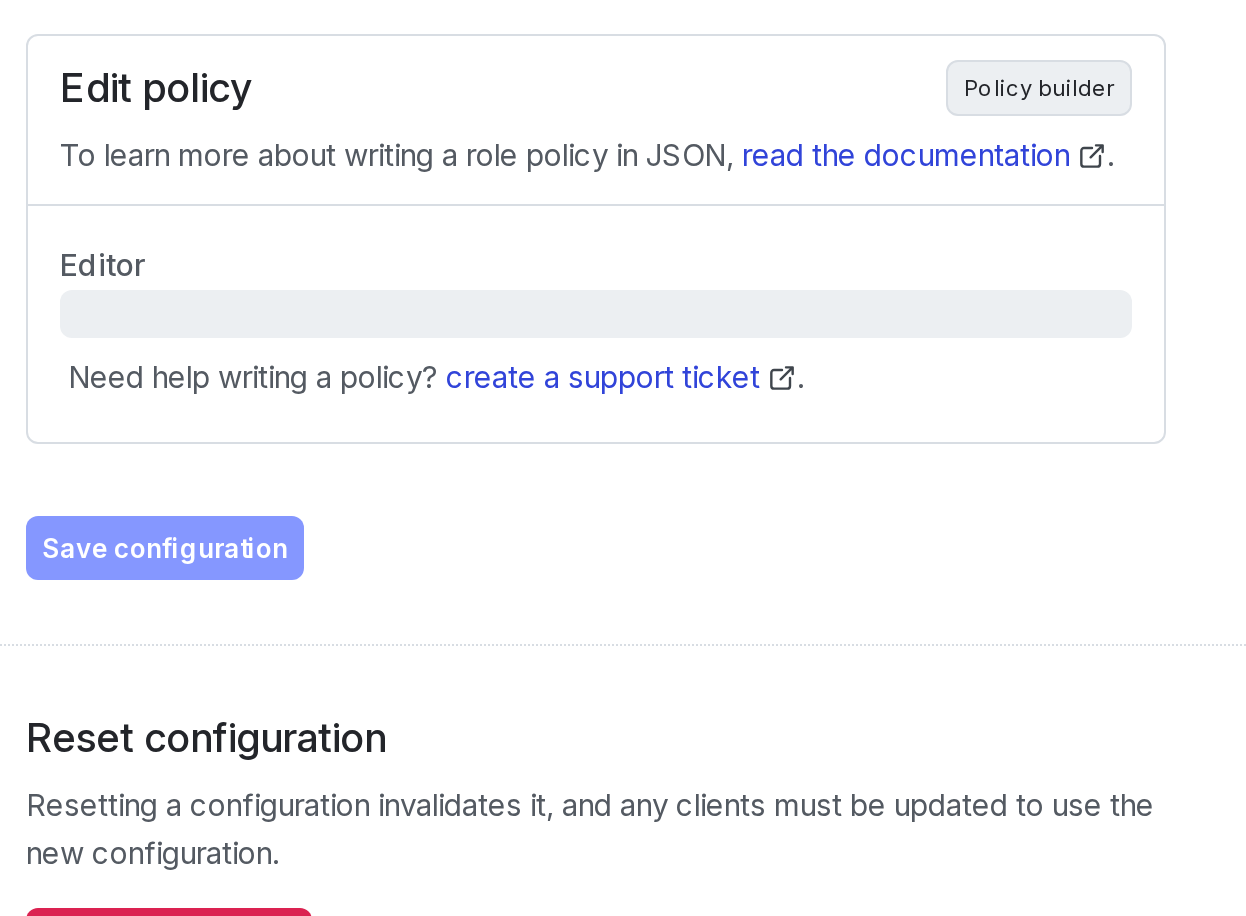Screen dimensions: 1246x916
Task: Select the Editor label text
Action: pyautogui.click(x=102, y=265)
